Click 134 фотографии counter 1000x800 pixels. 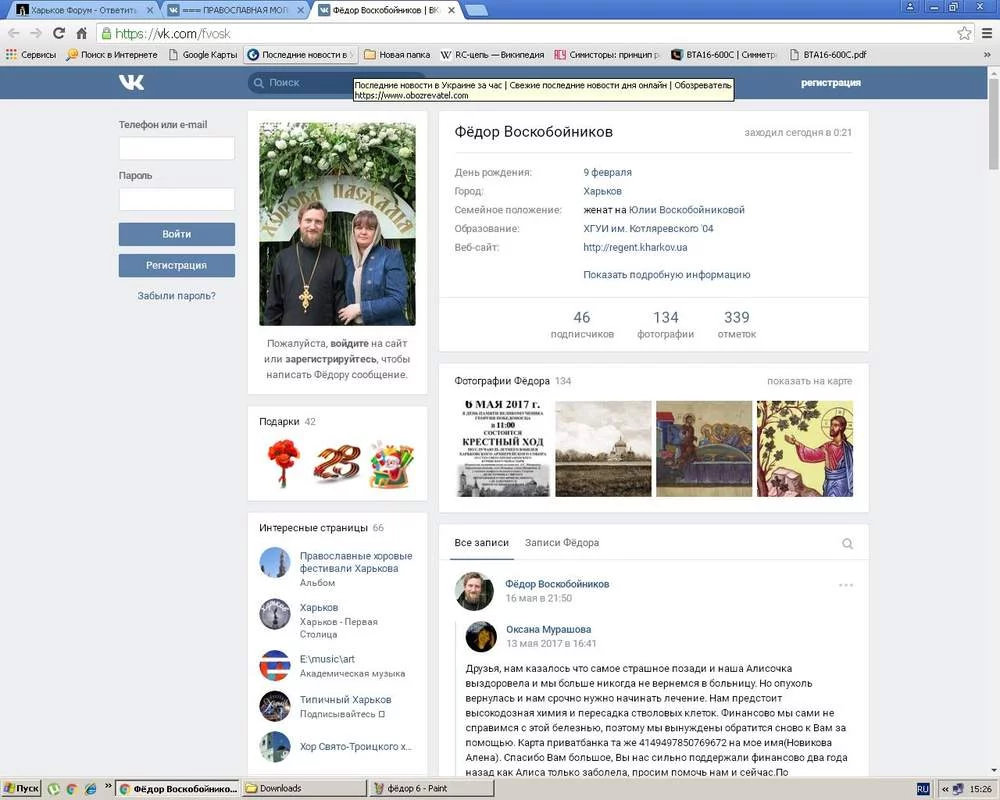tap(665, 324)
